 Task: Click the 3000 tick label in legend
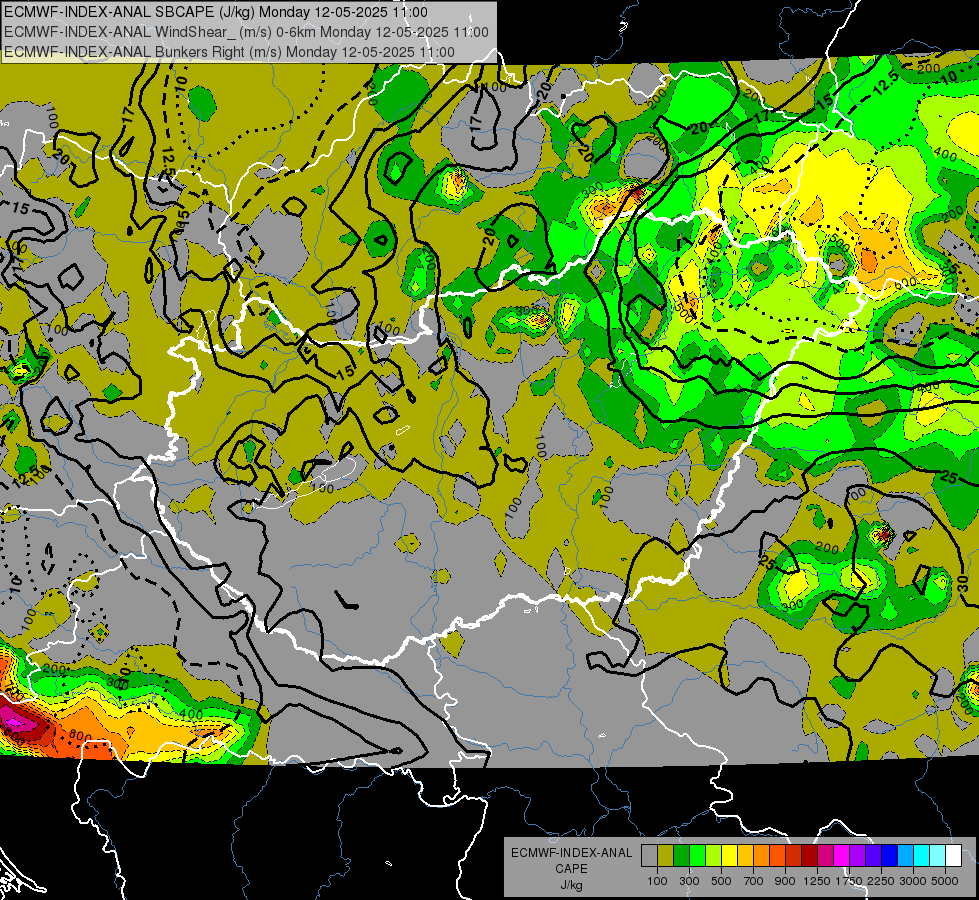coord(913,881)
